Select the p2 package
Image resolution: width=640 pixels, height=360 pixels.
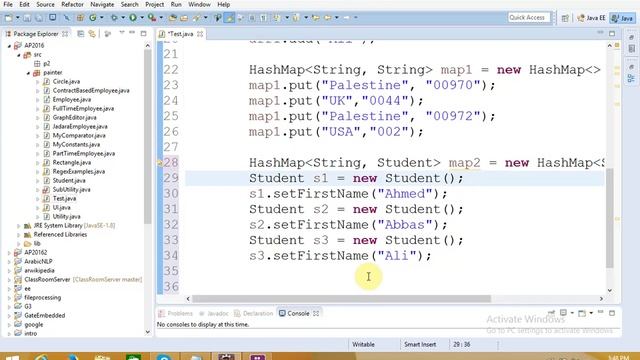click(x=47, y=64)
